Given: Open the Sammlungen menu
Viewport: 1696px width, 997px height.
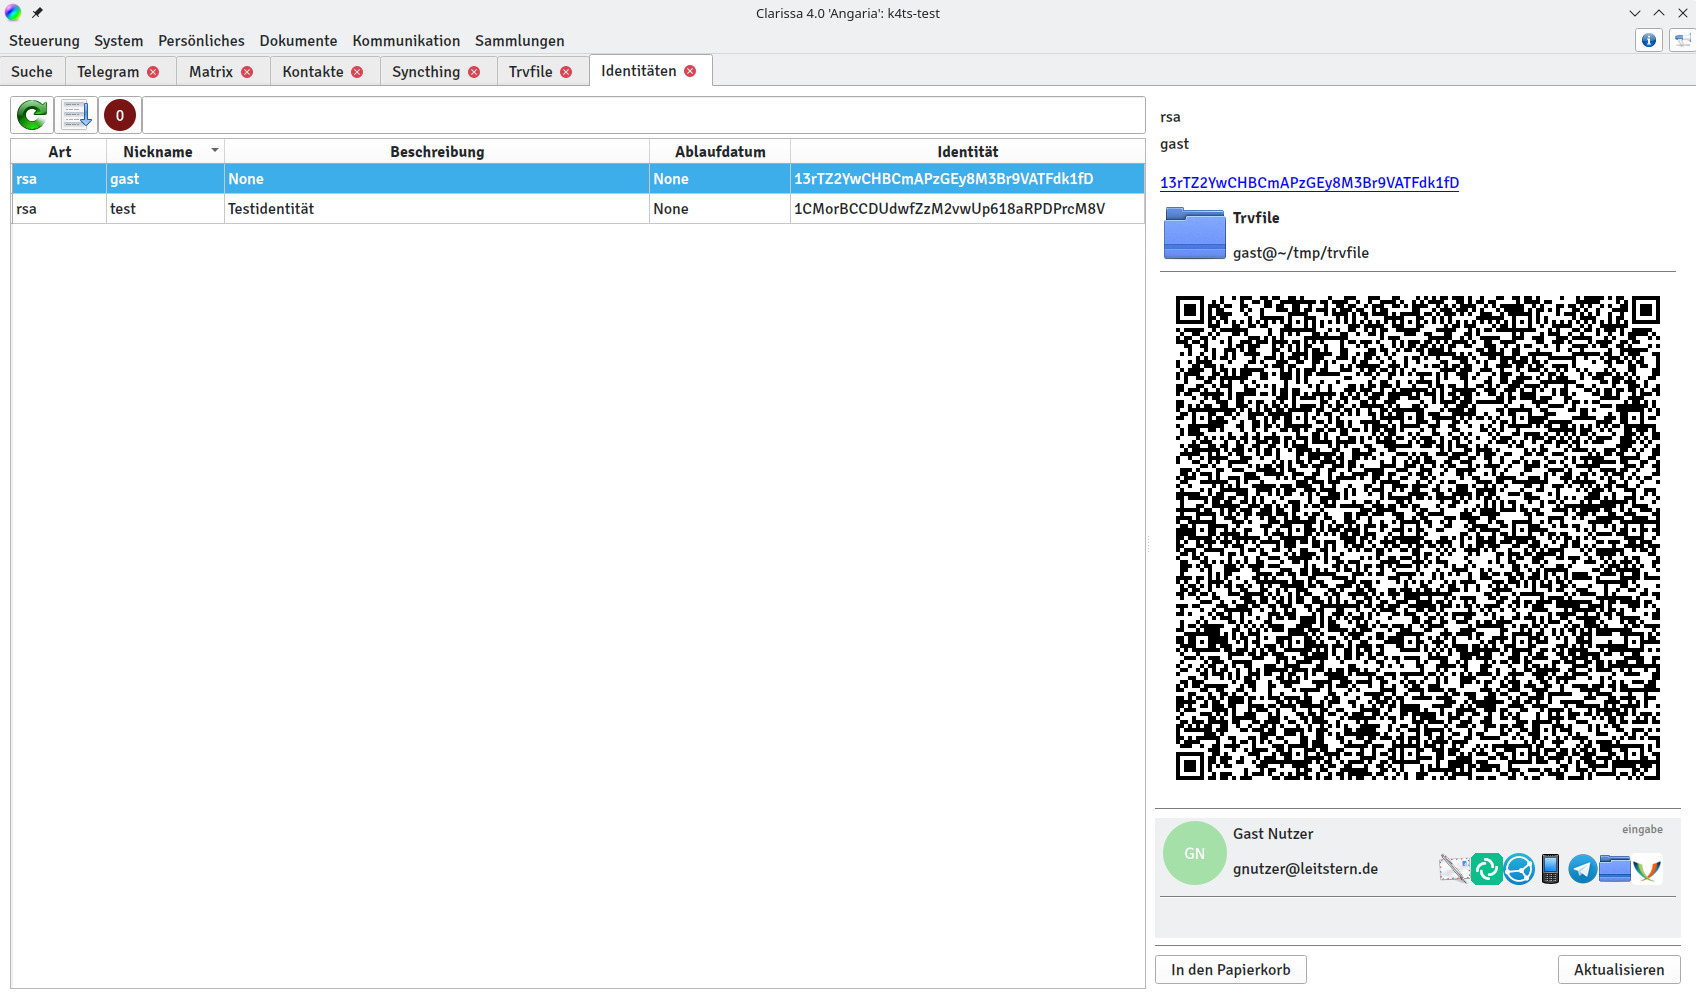Looking at the screenshot, I should pyautogui.click(x=520, y=41).
